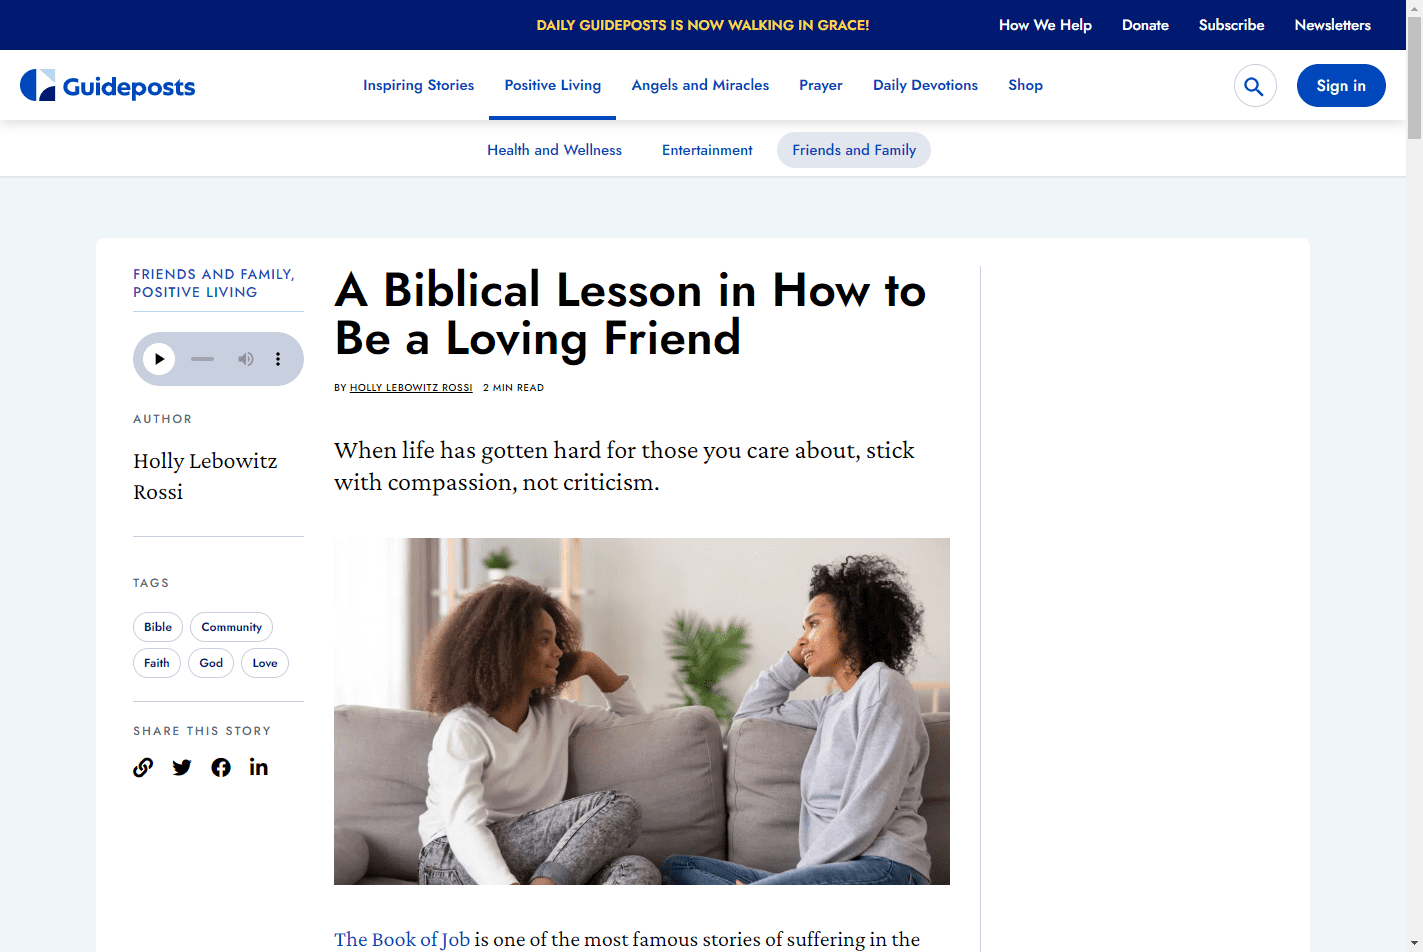Select the Bible tag

point(158,627)
